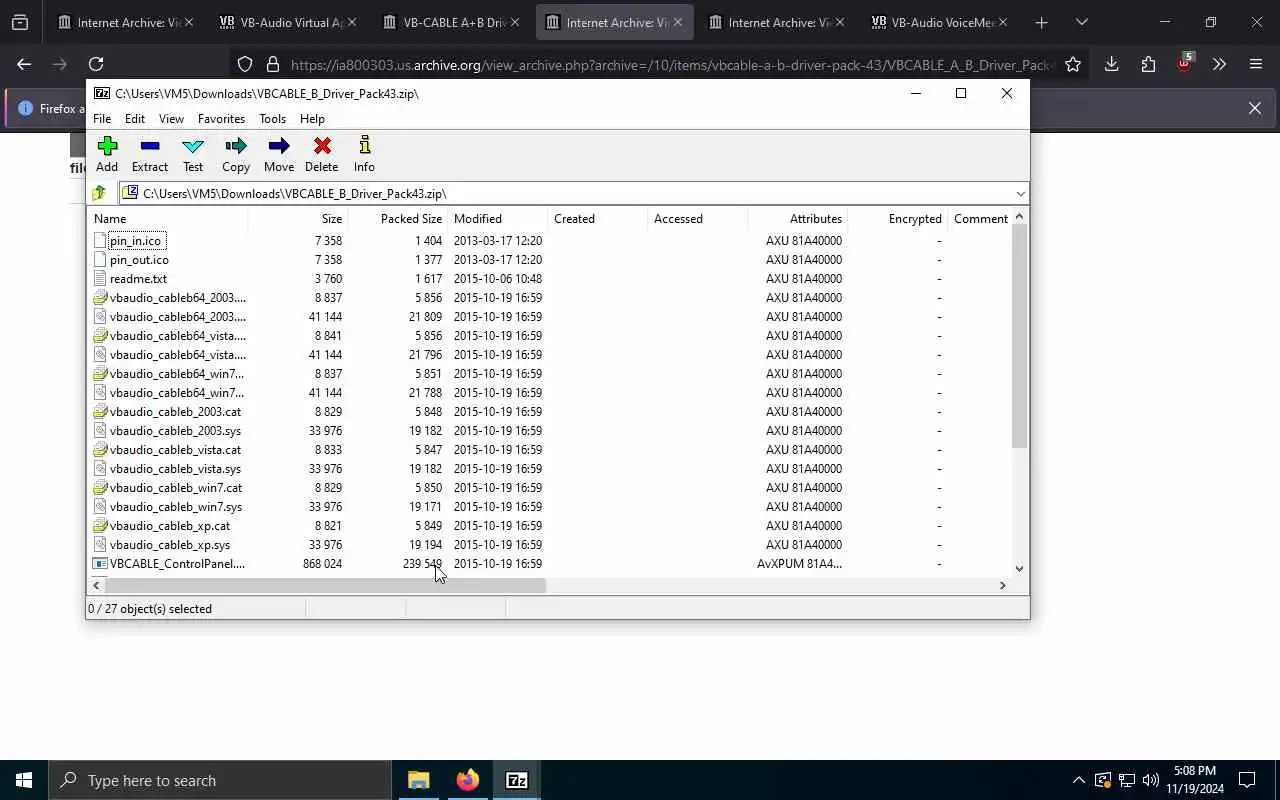This screenshot has width=1280, height=800.
Task: Switch to VB-Audio VoiceMeeter browser tab
Action: 940,22
